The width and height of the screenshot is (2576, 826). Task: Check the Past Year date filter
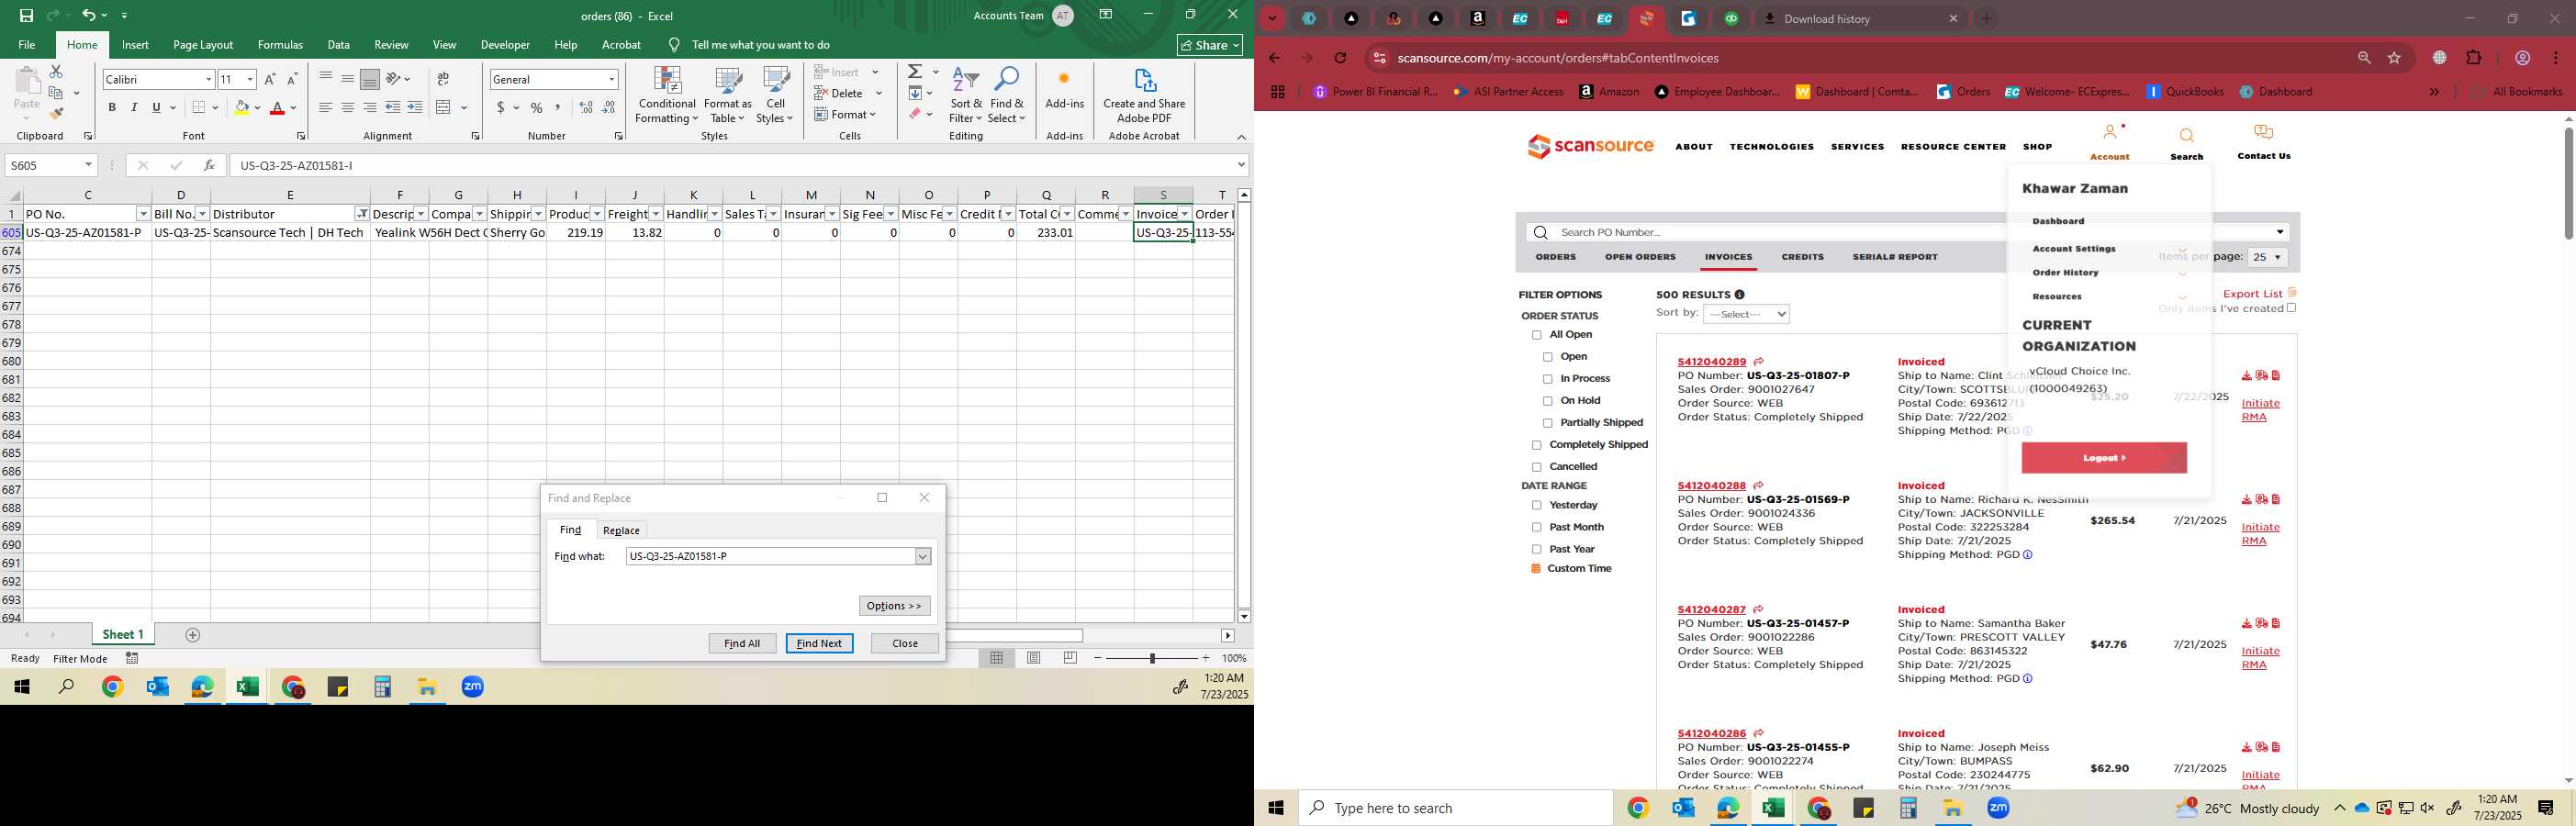point(1537,550)
